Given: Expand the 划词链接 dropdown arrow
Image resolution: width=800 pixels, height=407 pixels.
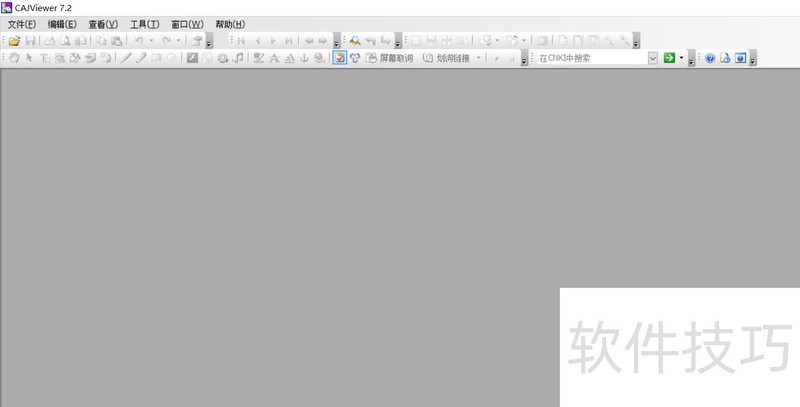Looking at the screenshot, I should 479,58.
